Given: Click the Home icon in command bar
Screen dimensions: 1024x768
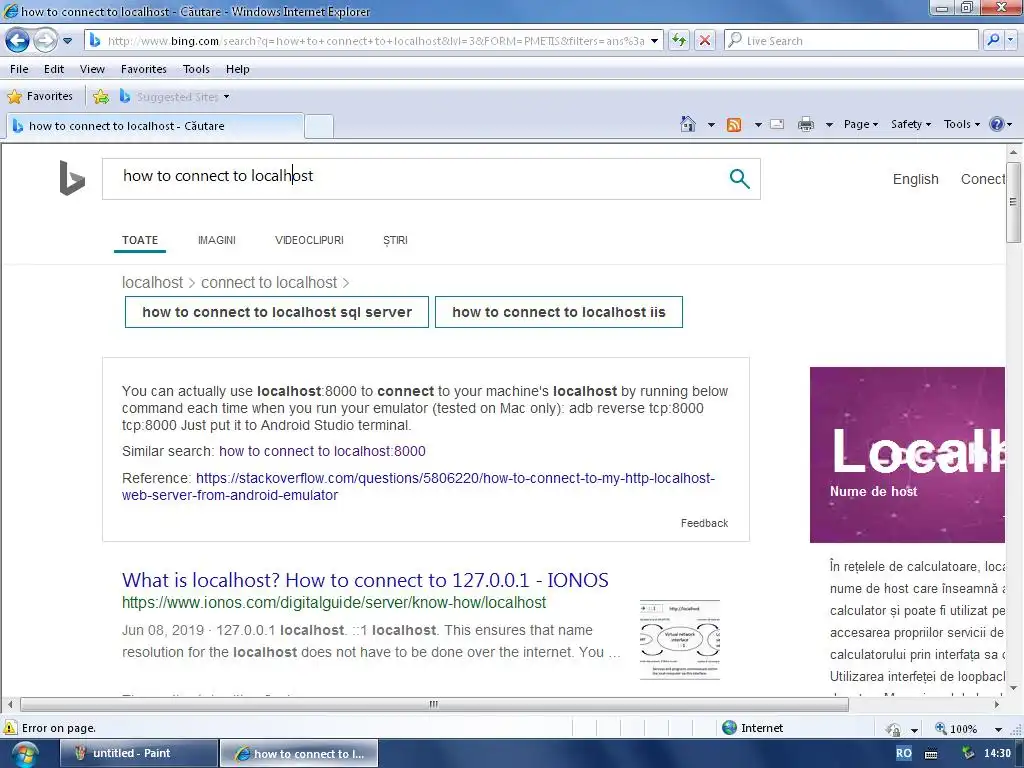Looking at the screenshot, I should (688, 123).
